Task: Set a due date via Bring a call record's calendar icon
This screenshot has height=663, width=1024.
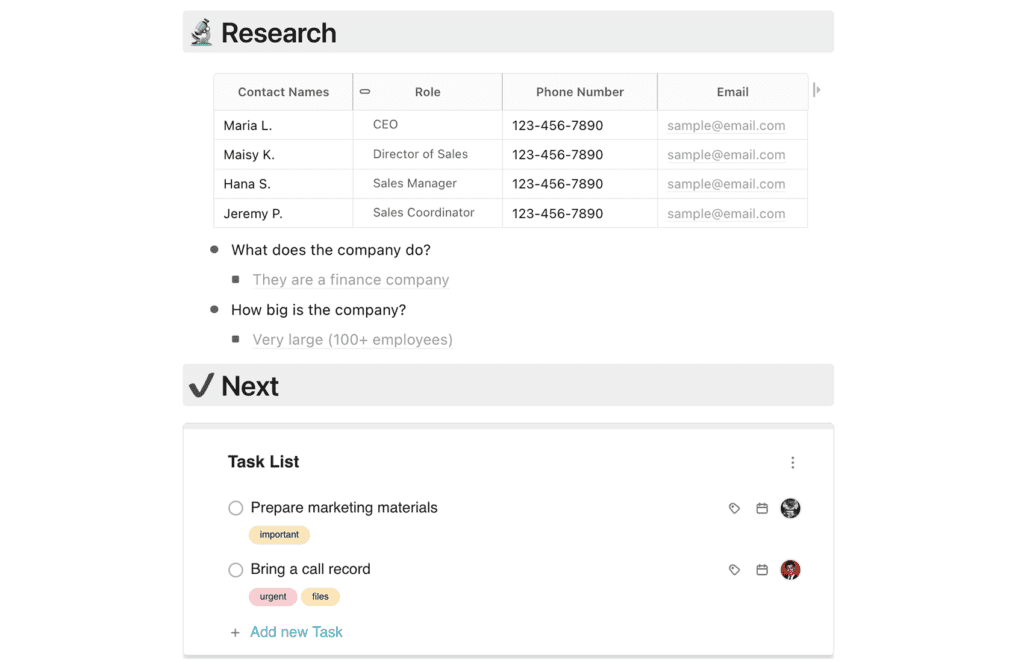Action: (762, 569)
